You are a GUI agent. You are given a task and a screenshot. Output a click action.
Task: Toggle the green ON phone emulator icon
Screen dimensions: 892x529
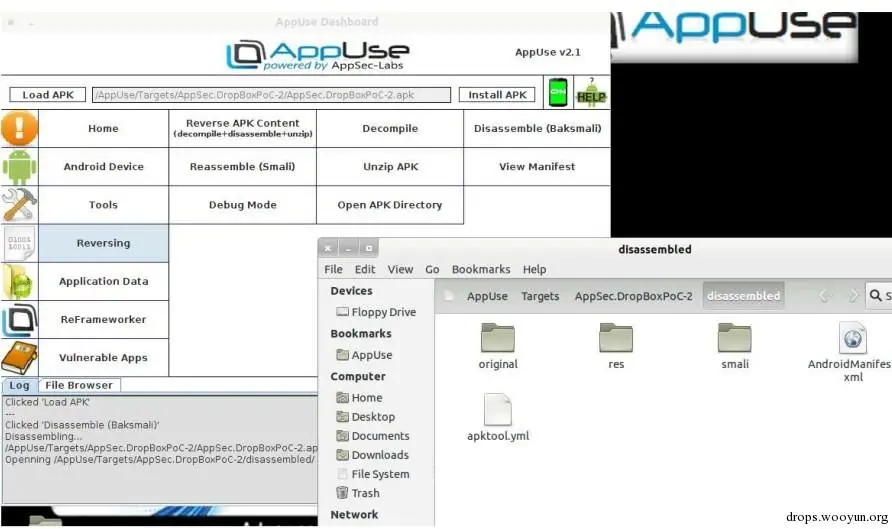pyautogui.click(x=558, y=92)
